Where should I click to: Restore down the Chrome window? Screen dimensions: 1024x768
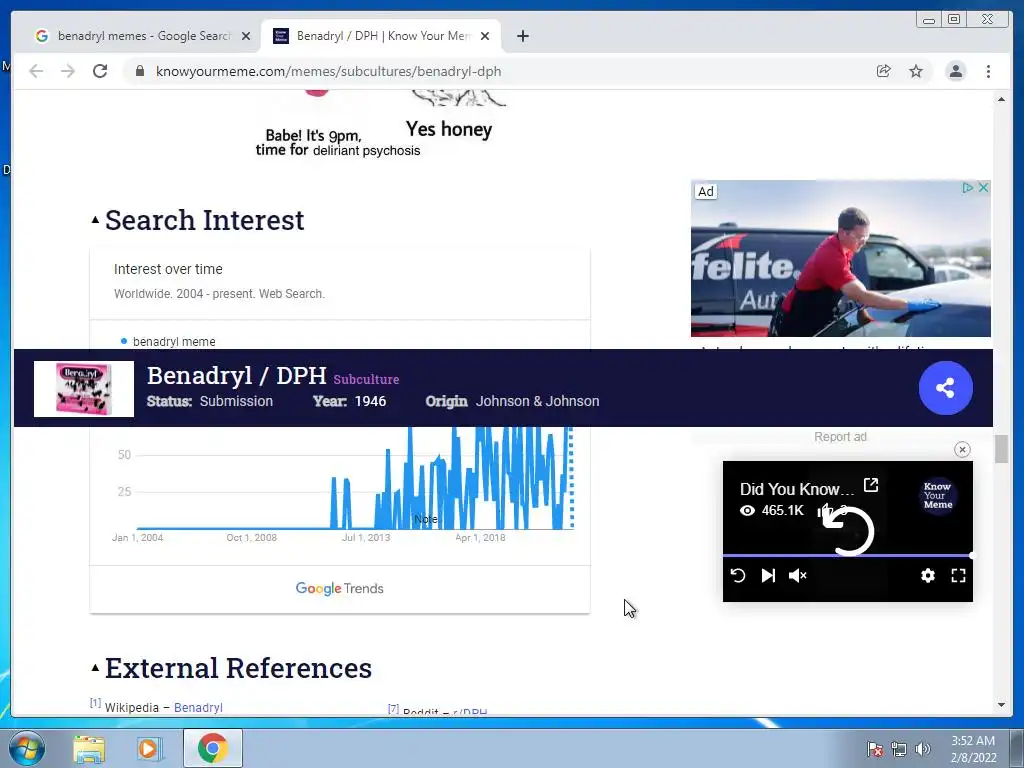click(x=953, y=20)
